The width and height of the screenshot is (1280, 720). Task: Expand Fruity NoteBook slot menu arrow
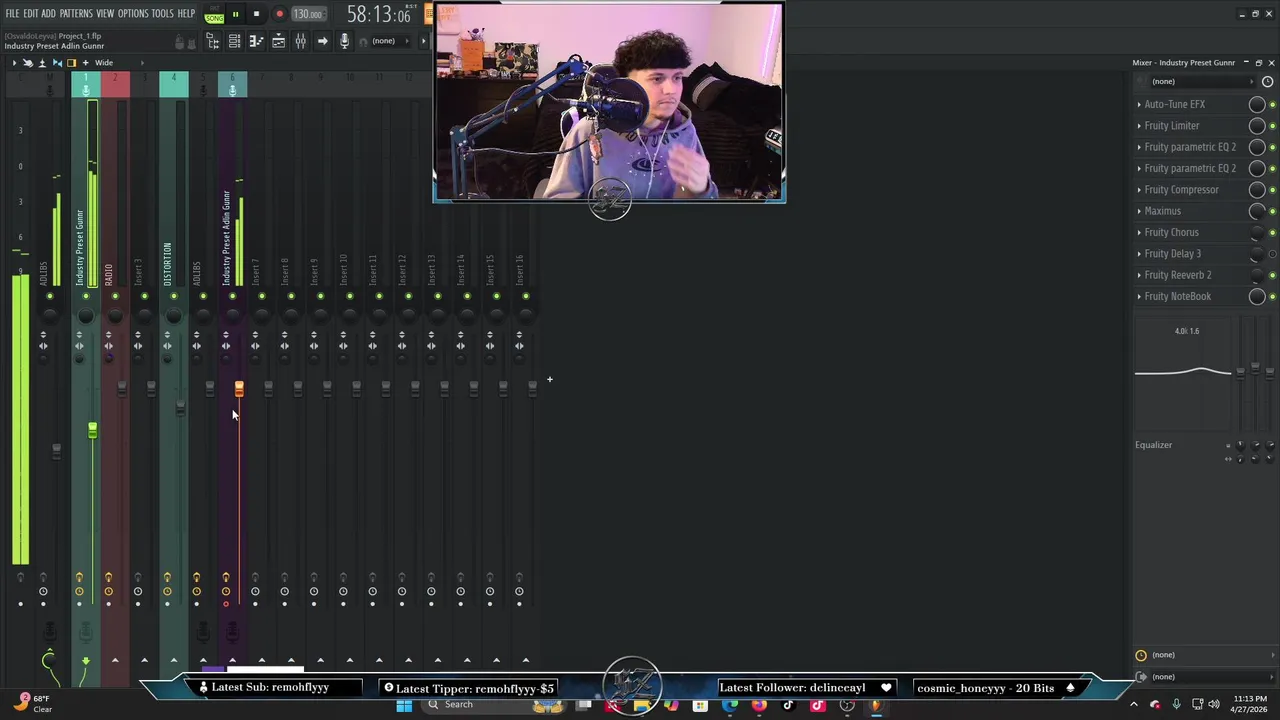point(1139,297)
